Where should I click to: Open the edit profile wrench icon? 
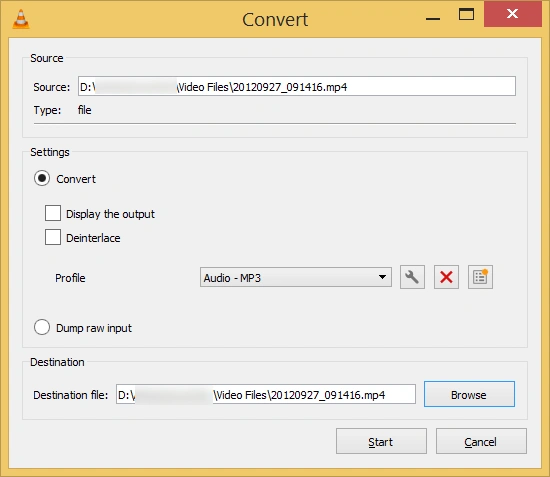click(x=412, y=277)
